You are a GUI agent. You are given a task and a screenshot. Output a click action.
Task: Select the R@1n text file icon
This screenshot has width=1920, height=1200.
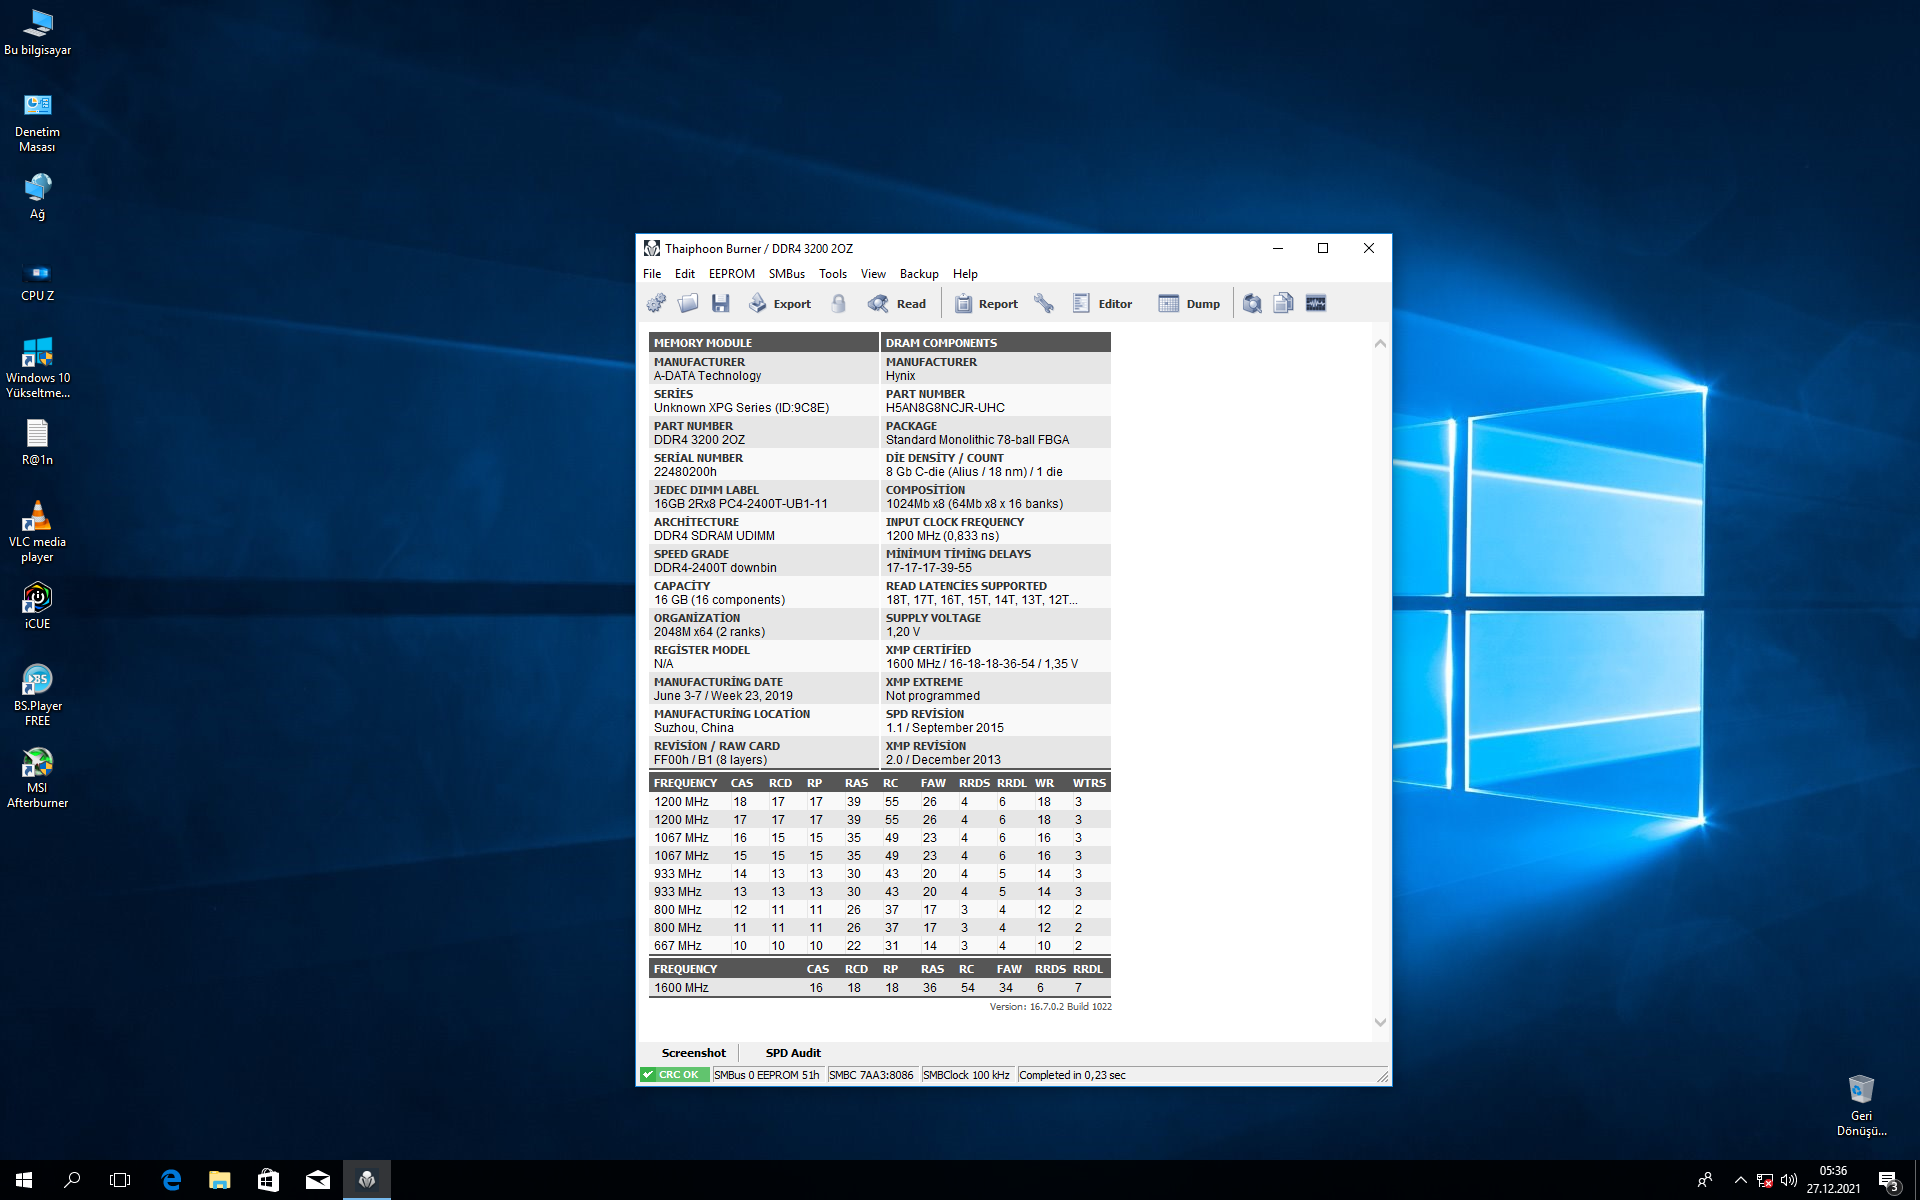(x=38, y=442)
